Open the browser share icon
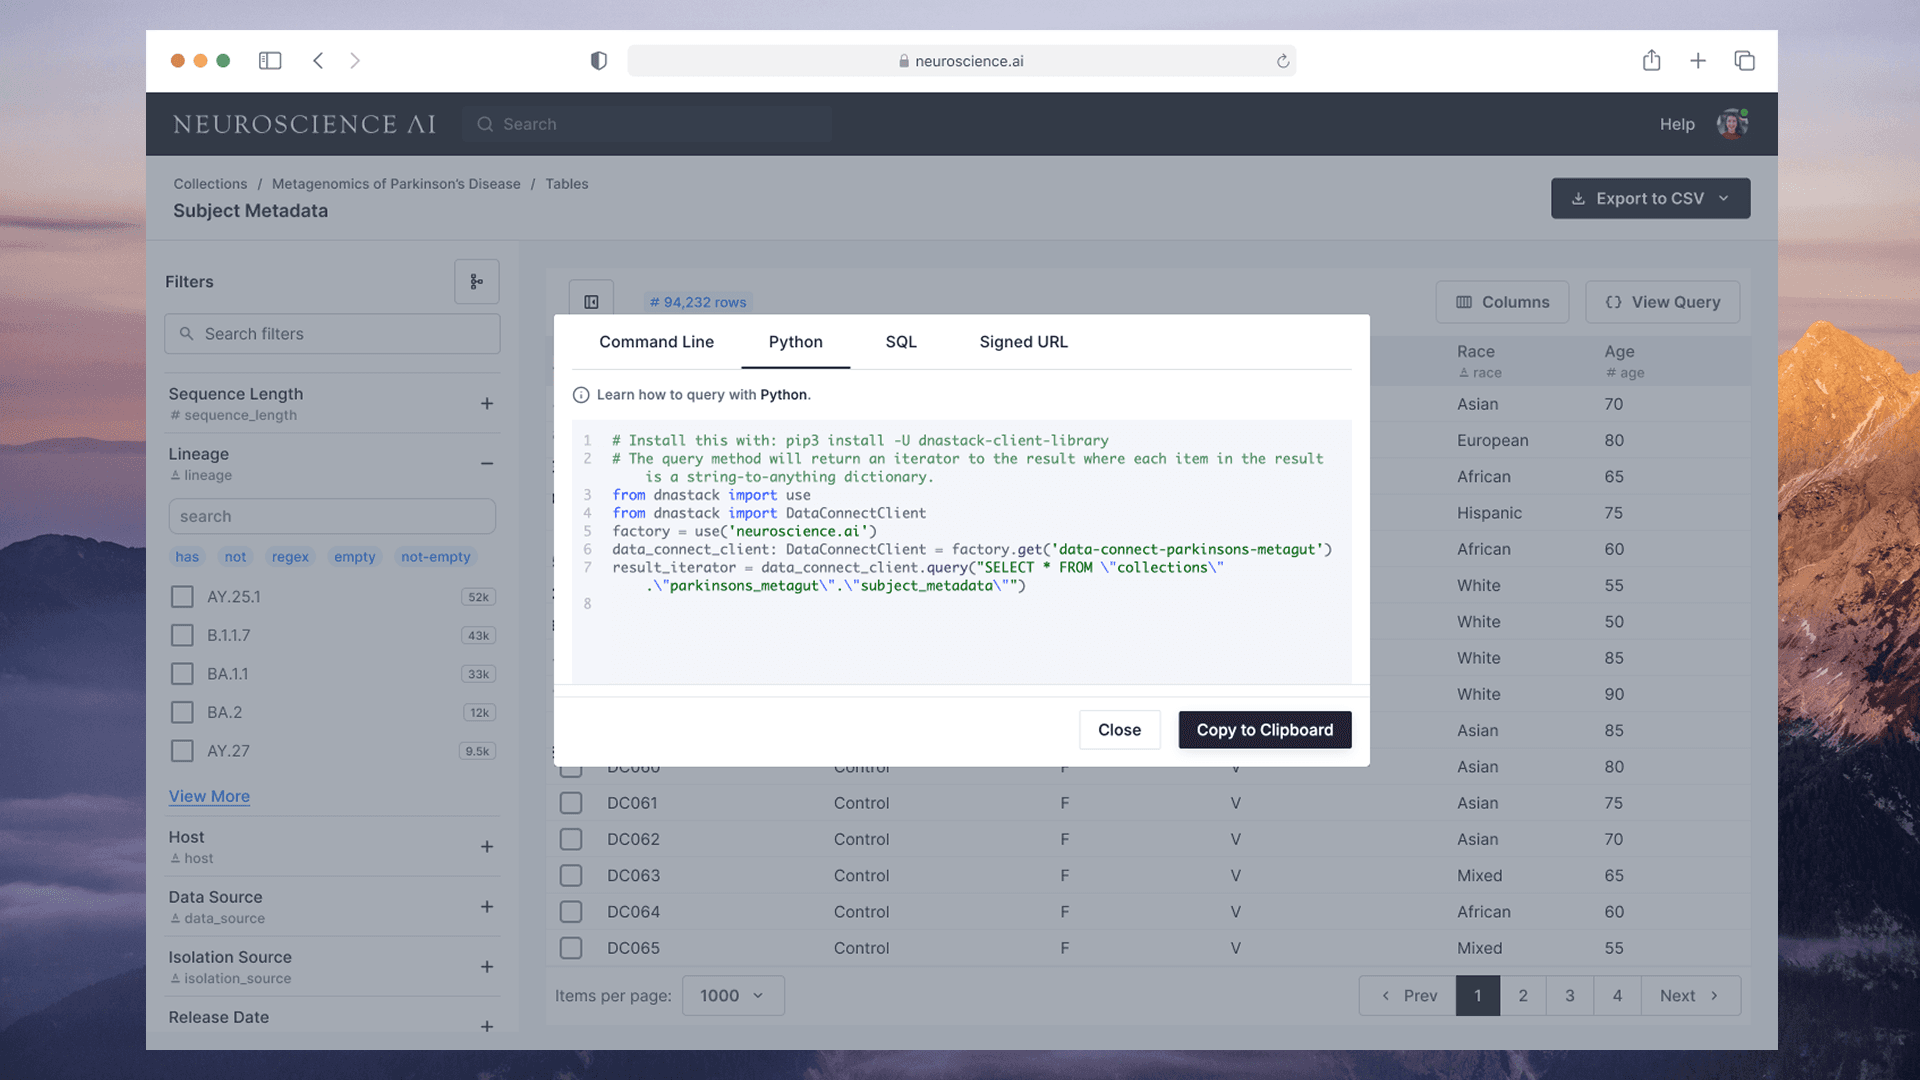1920x1080 pixels. click(x=1652, y=60)
